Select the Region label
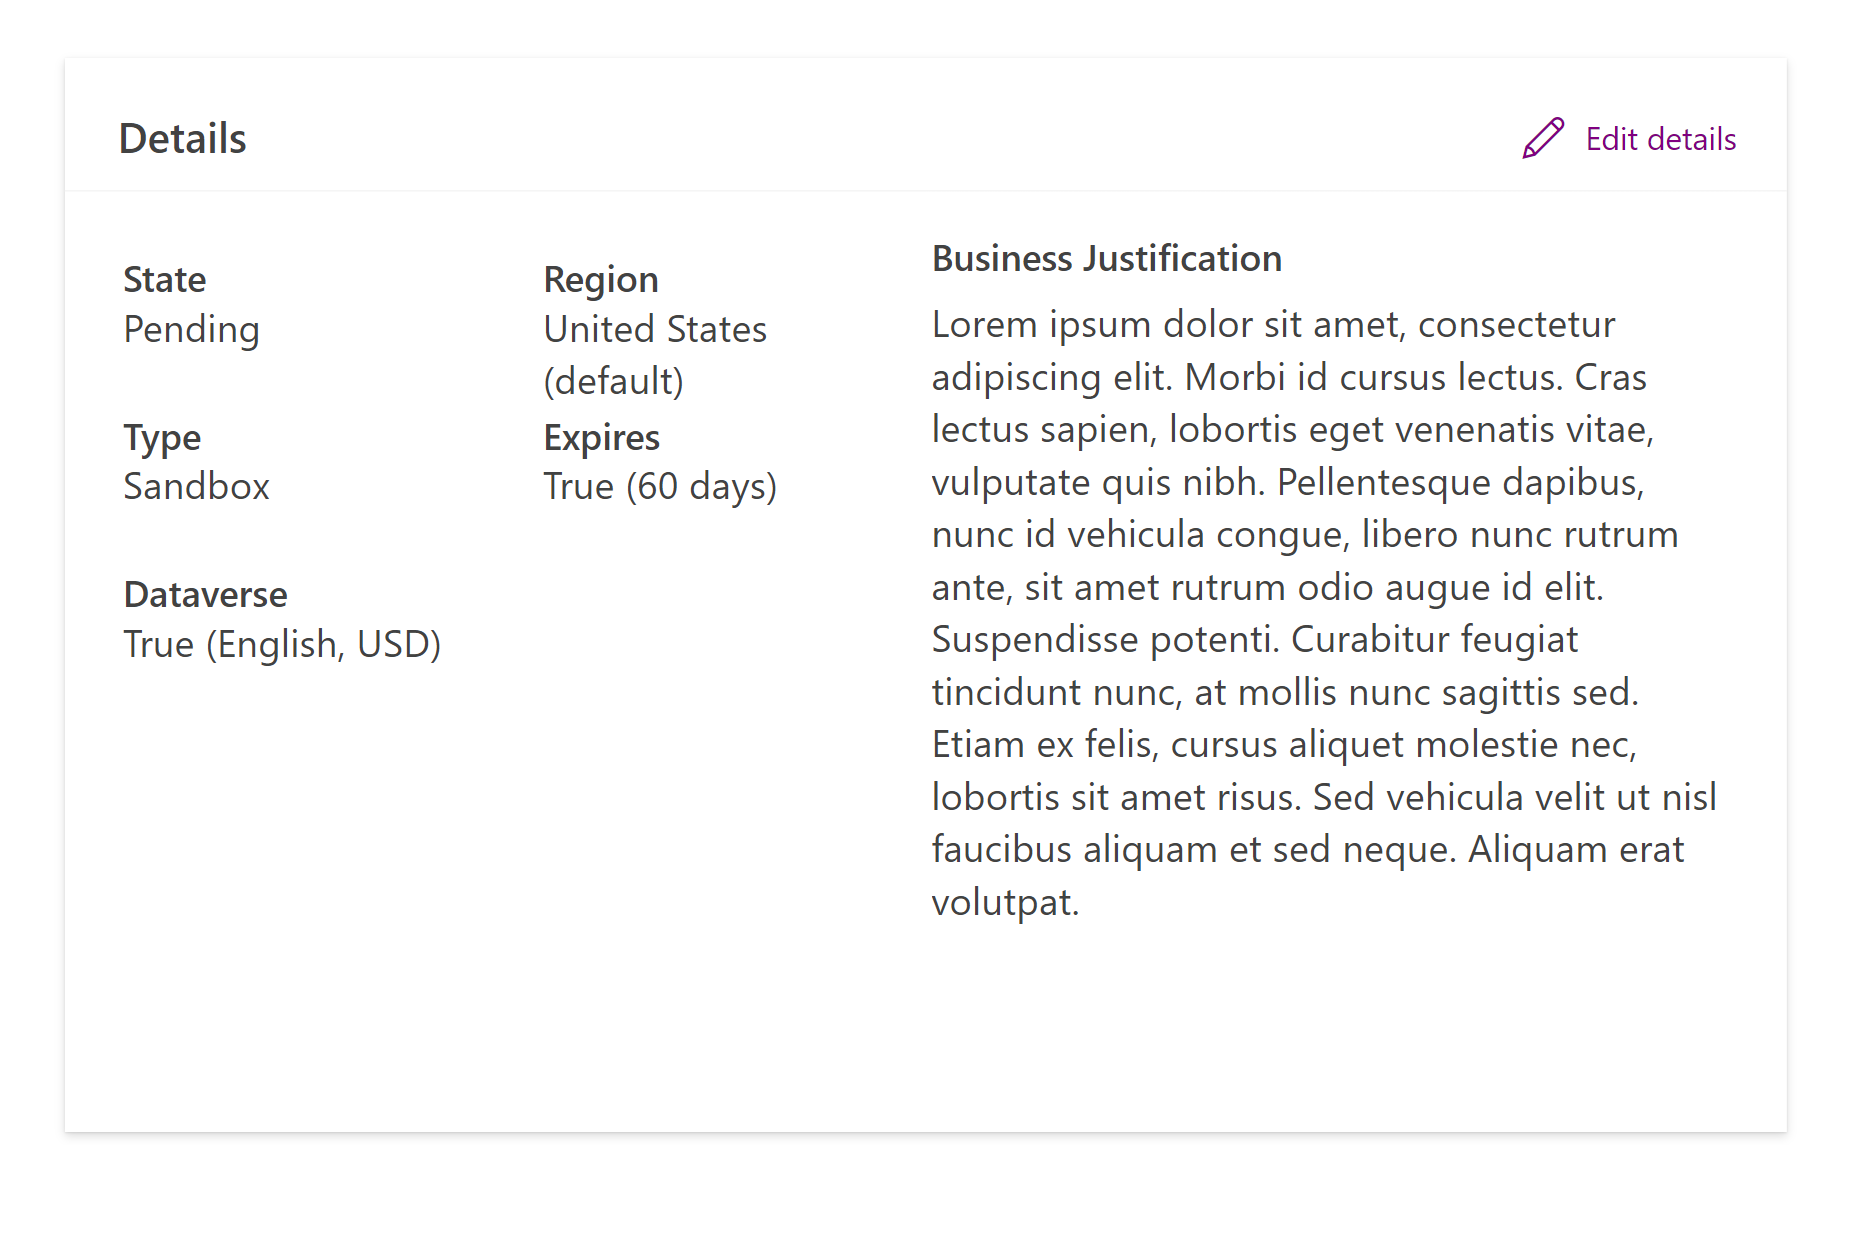1856x1238 pixels. [600, 279]
